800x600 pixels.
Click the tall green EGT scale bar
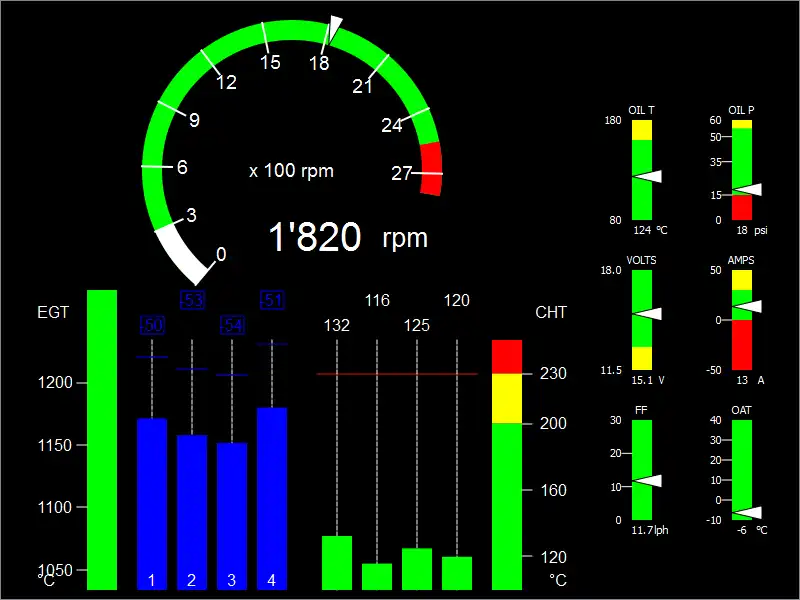click(x=102, y=440)
